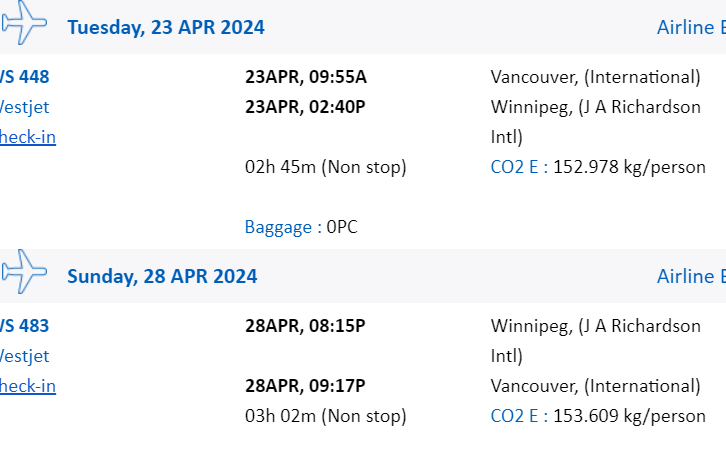Open the check-in link for WS 448
Image resolution: width=726 pixels, height=456 pixels.
(x=28, y=137)
